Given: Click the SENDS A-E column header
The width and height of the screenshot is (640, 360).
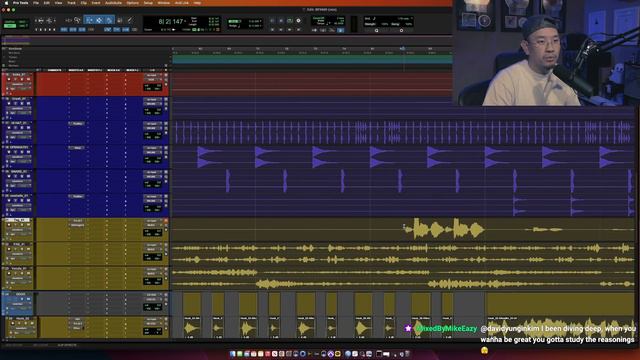Looking at the screenshot, I should coord(113,70).
